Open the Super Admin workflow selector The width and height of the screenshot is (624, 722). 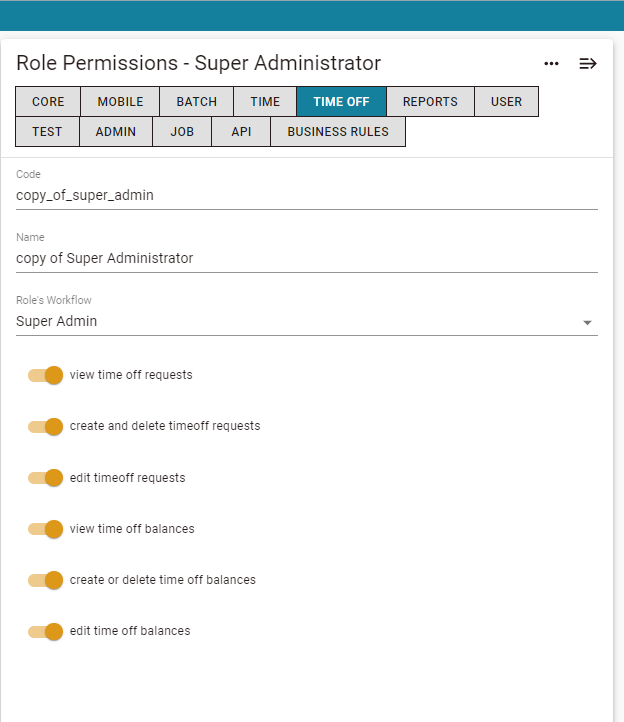307,321
